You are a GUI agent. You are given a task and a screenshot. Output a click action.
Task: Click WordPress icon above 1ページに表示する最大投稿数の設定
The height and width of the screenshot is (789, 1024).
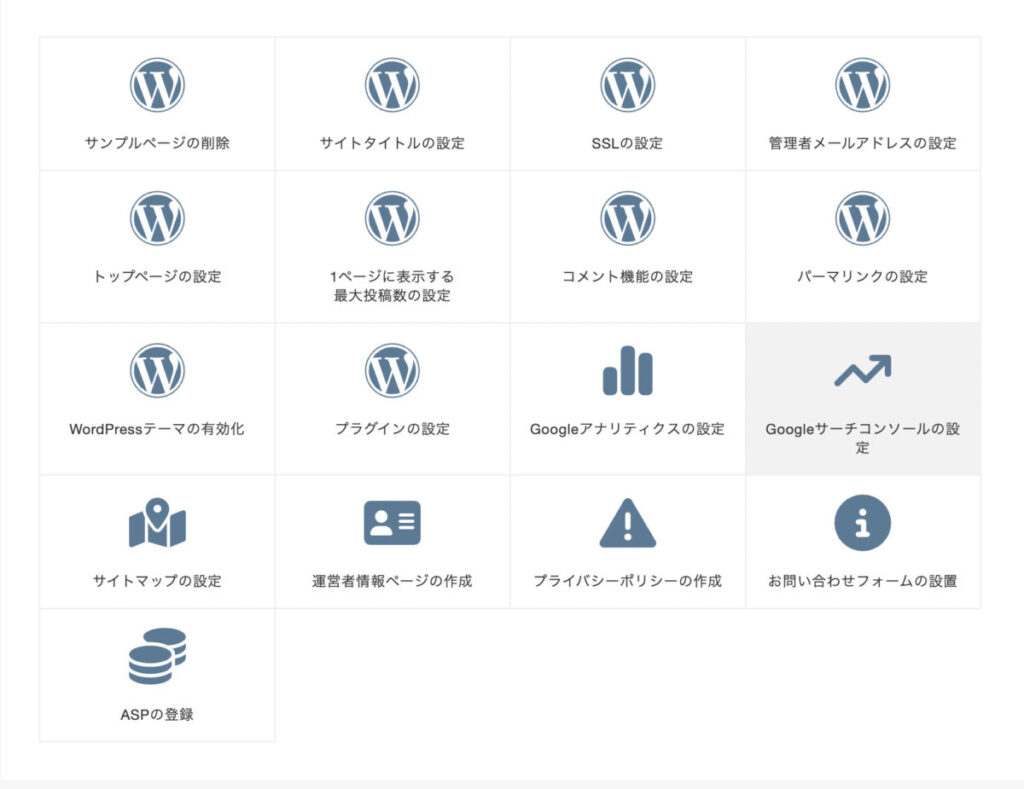[x=392, y=218]
